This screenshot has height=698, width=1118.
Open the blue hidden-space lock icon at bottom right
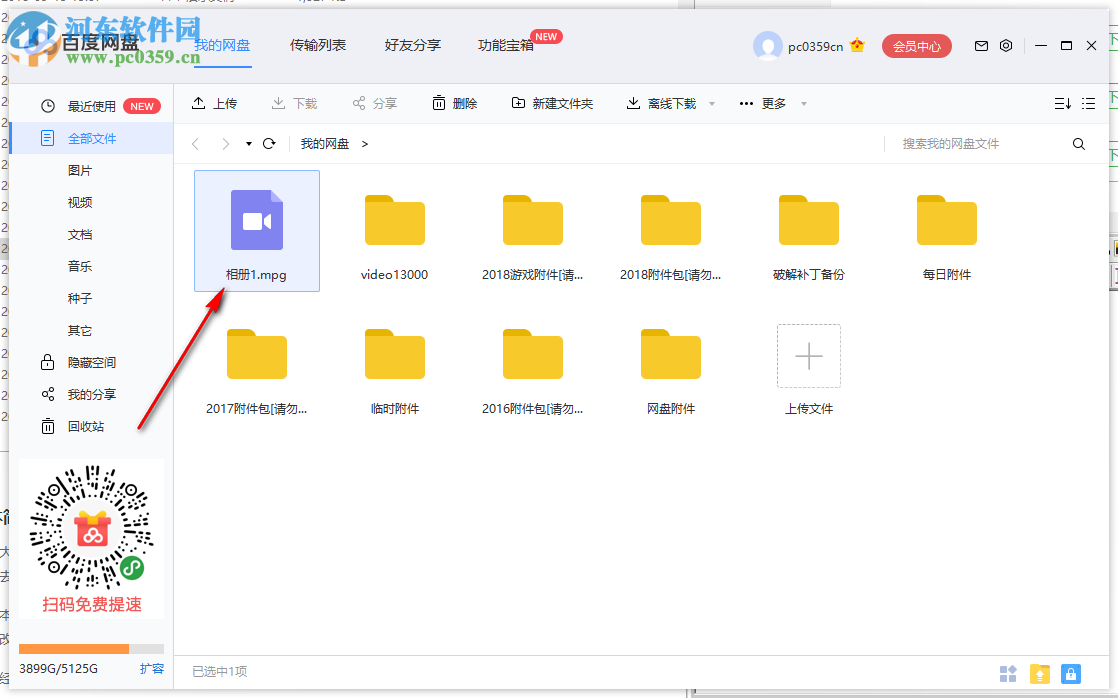pos(1070,674)
